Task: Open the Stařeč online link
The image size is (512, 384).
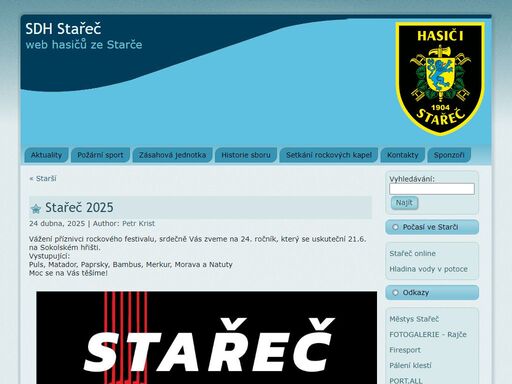Action: pyautogui.click(x=412, y=254)
